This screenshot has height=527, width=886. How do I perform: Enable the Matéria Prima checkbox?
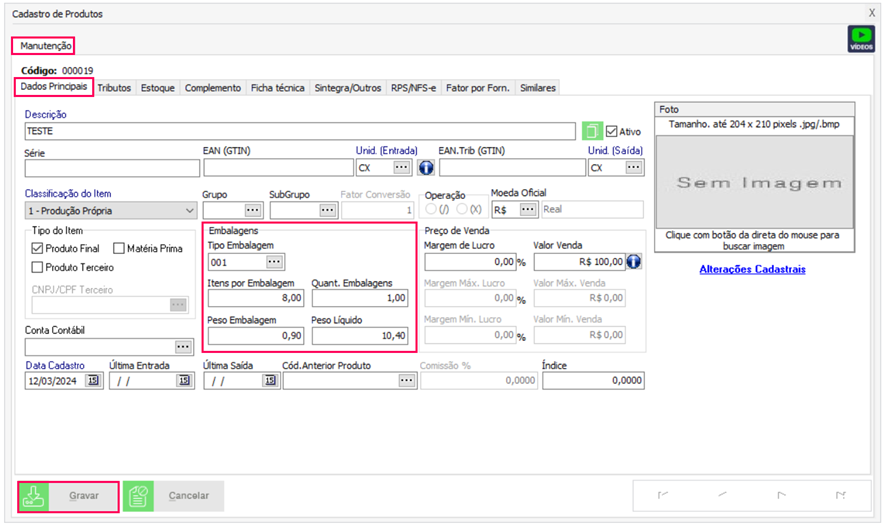[x=119, y=248]
